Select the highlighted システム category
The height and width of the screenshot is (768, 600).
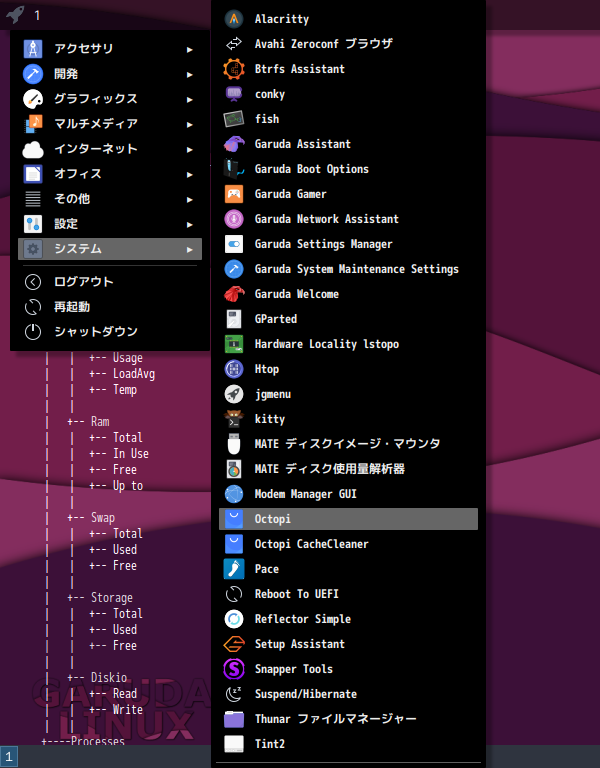coord(110,249)
